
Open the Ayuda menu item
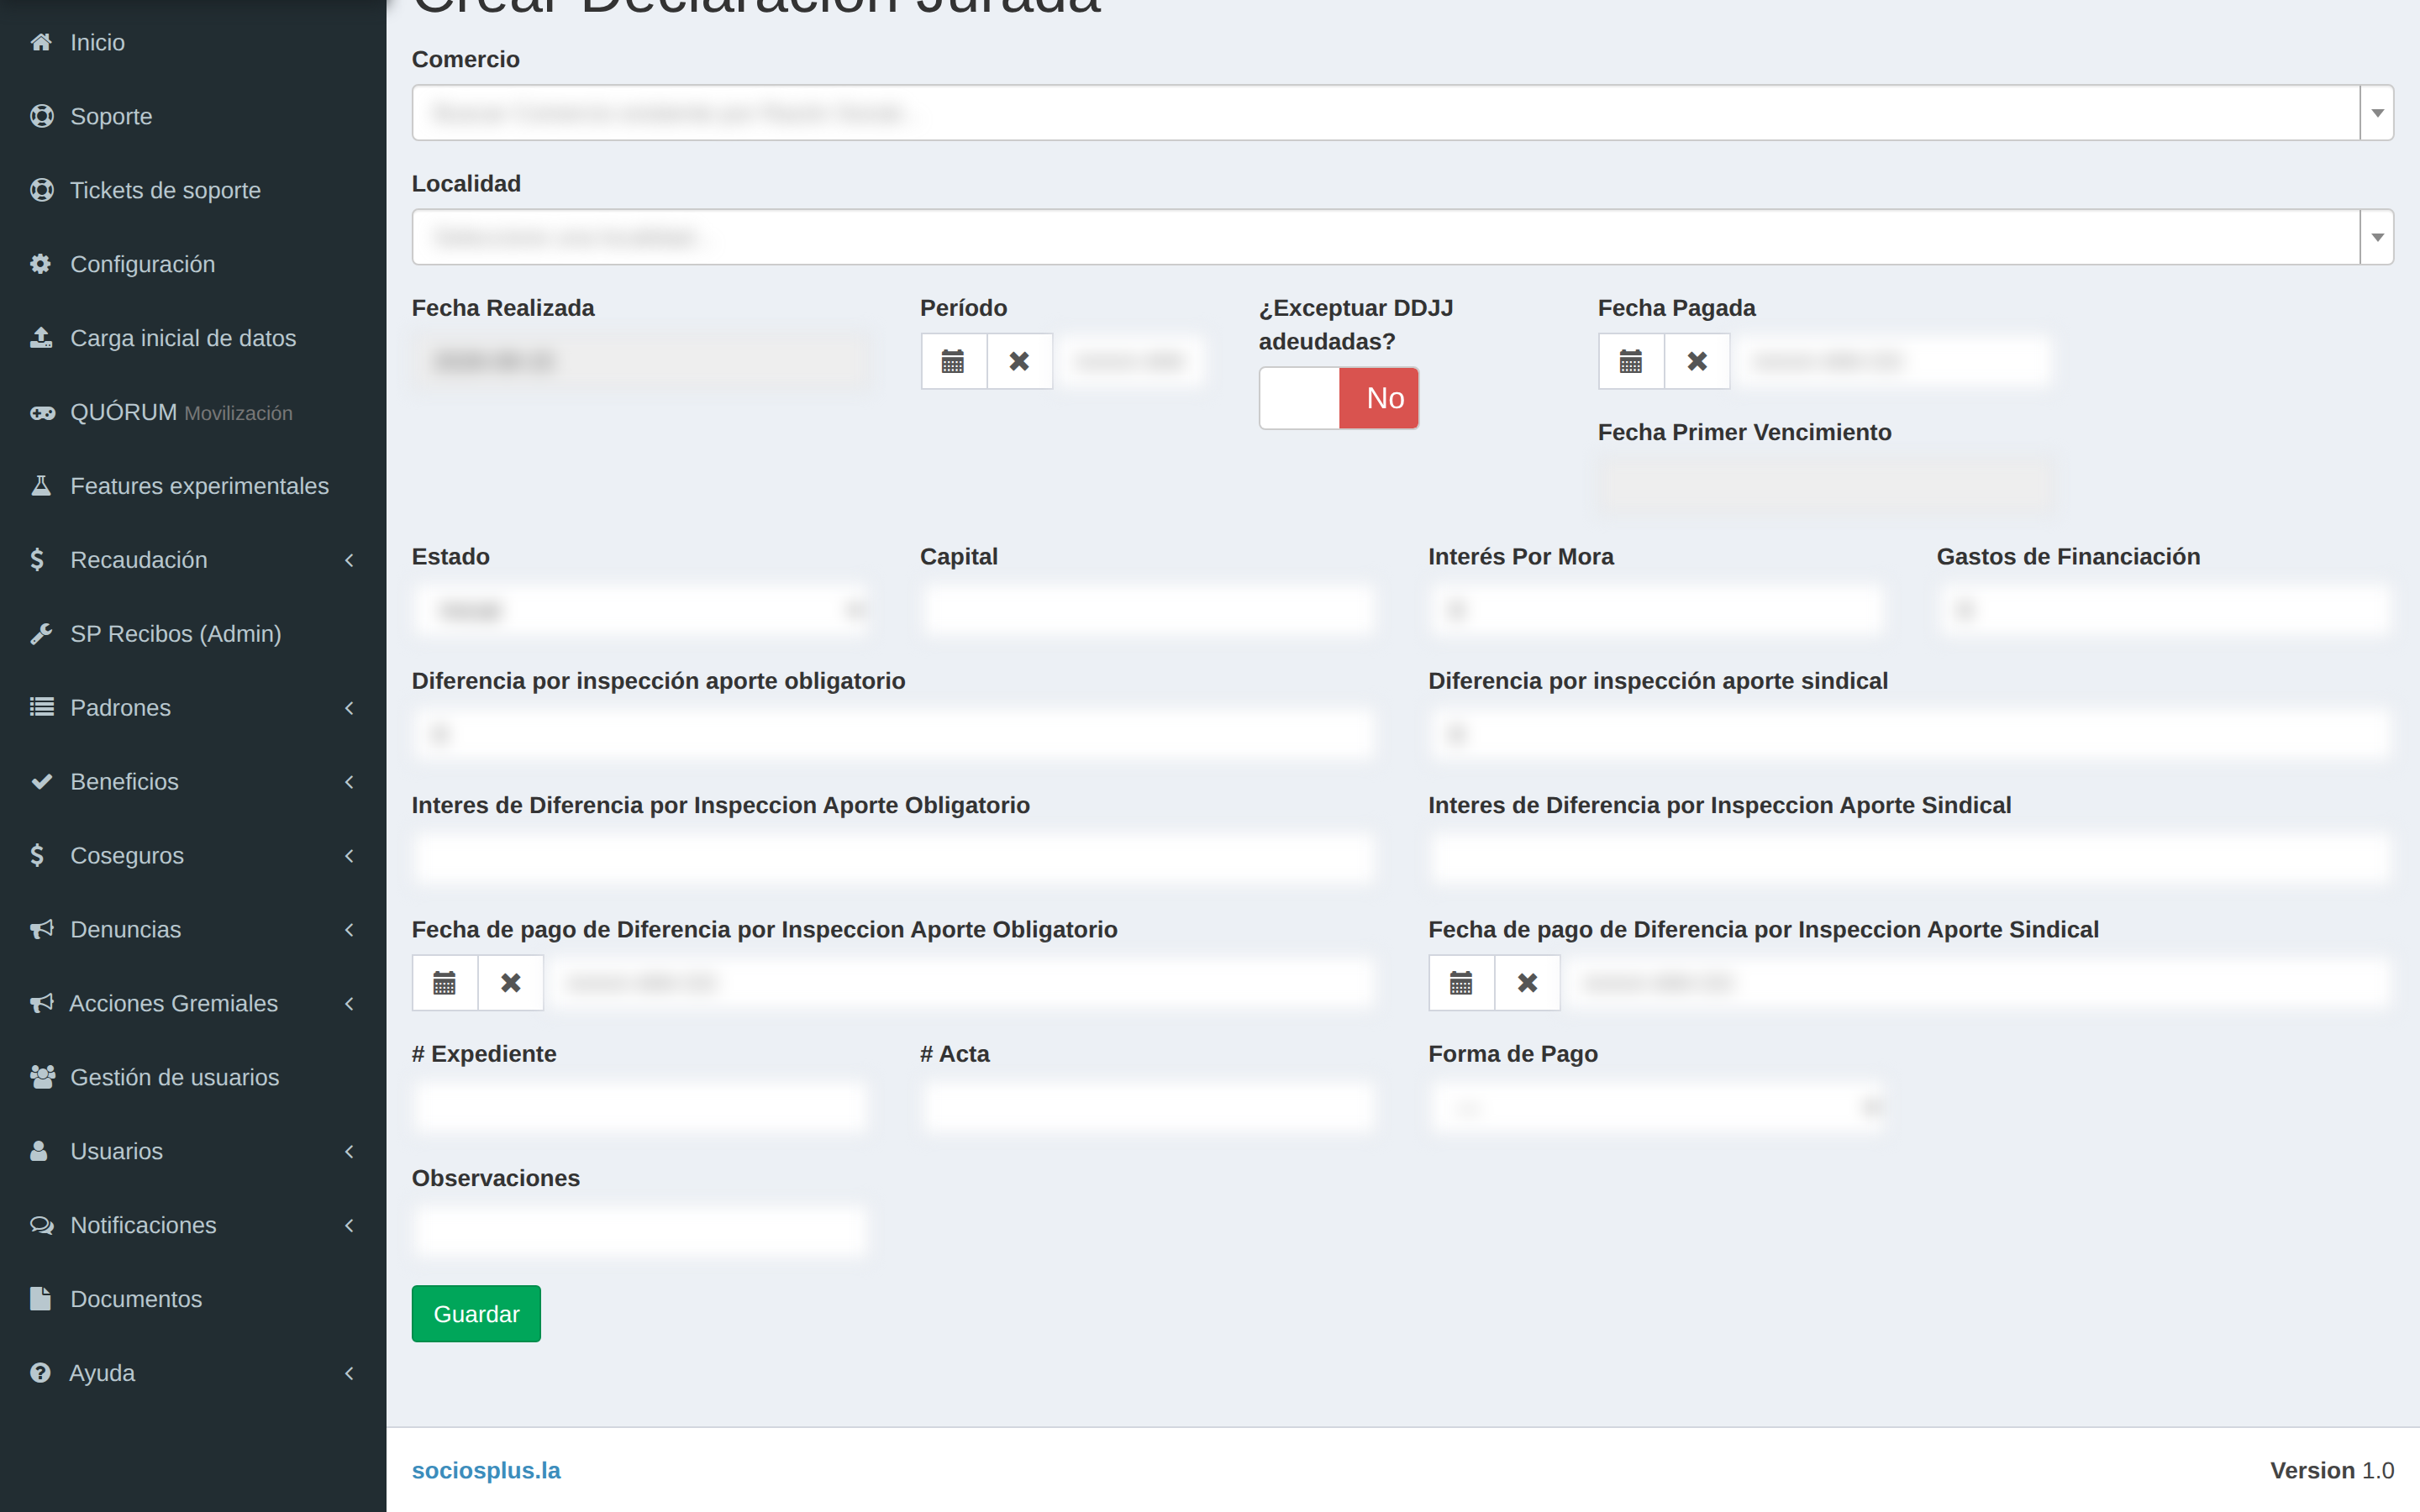click(x=193, y=1373)
